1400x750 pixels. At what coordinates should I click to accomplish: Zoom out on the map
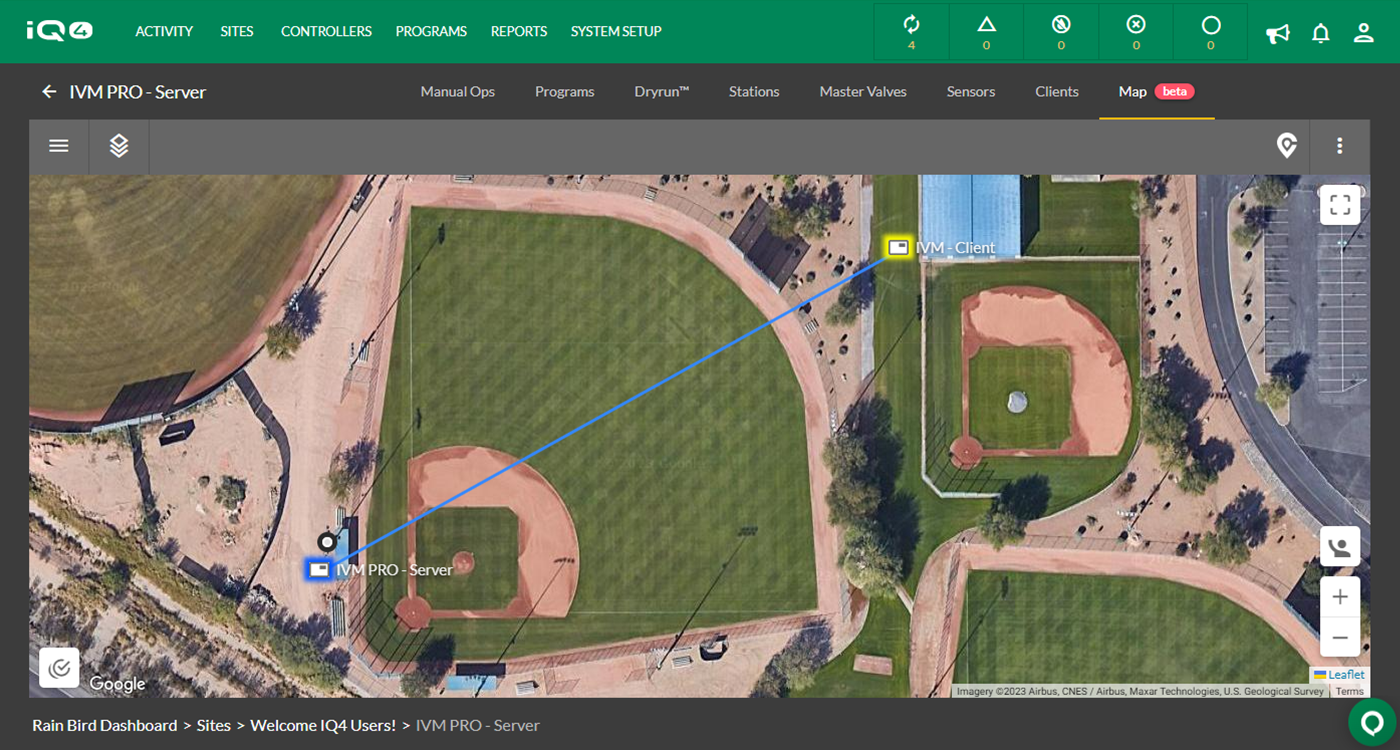tap(1340, 637)
